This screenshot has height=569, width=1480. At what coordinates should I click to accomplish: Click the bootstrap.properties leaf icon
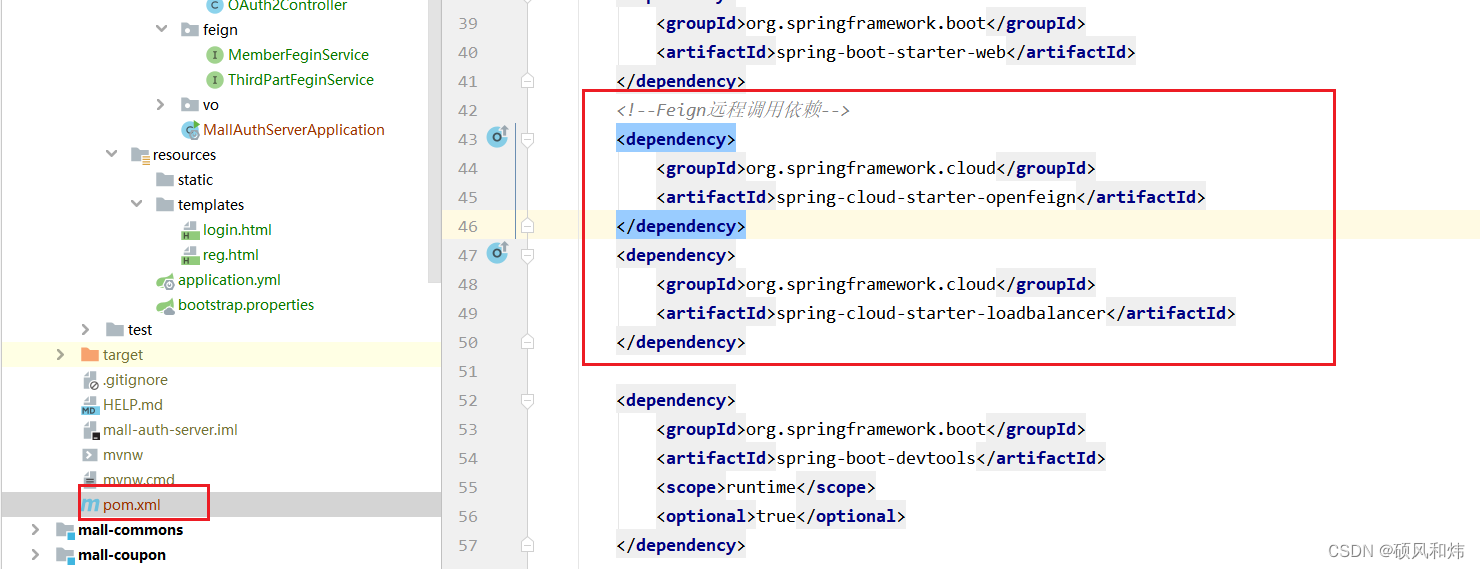(x=165, y=305)
